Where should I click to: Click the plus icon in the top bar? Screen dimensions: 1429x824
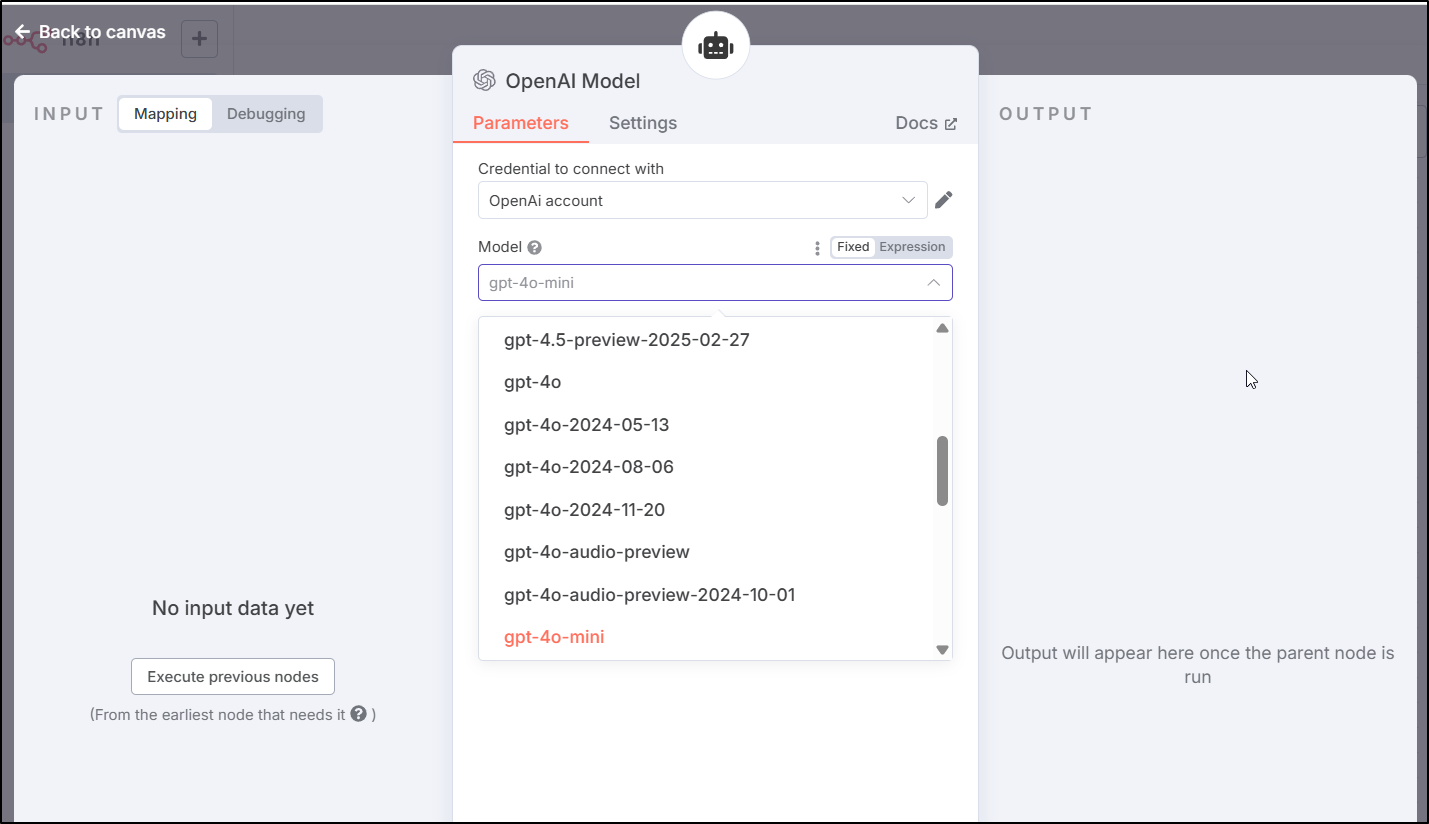coord(199,39)
